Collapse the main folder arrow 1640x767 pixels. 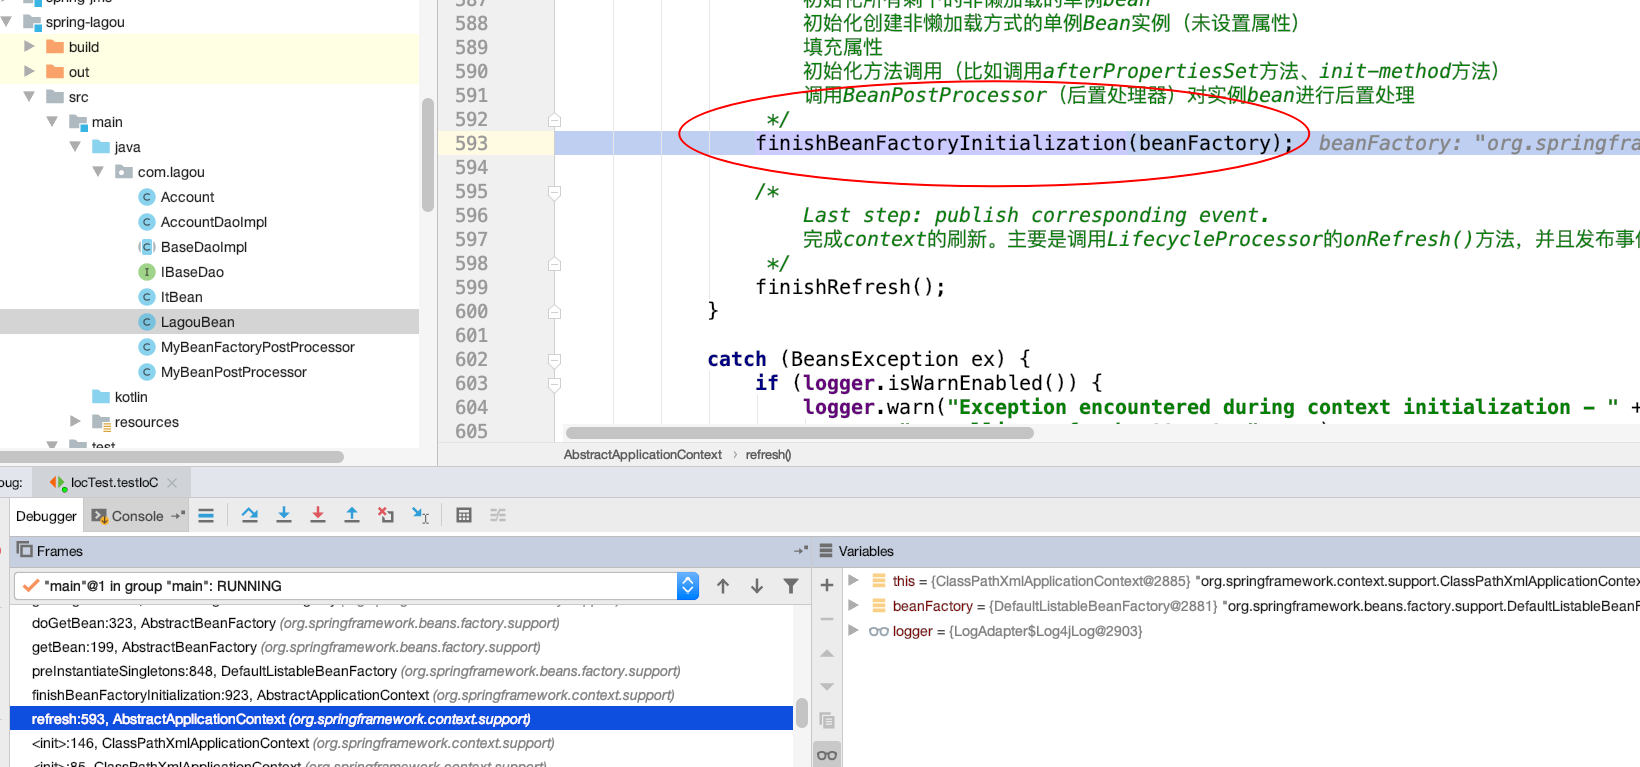pyautogui.click(x=52, y=121)
